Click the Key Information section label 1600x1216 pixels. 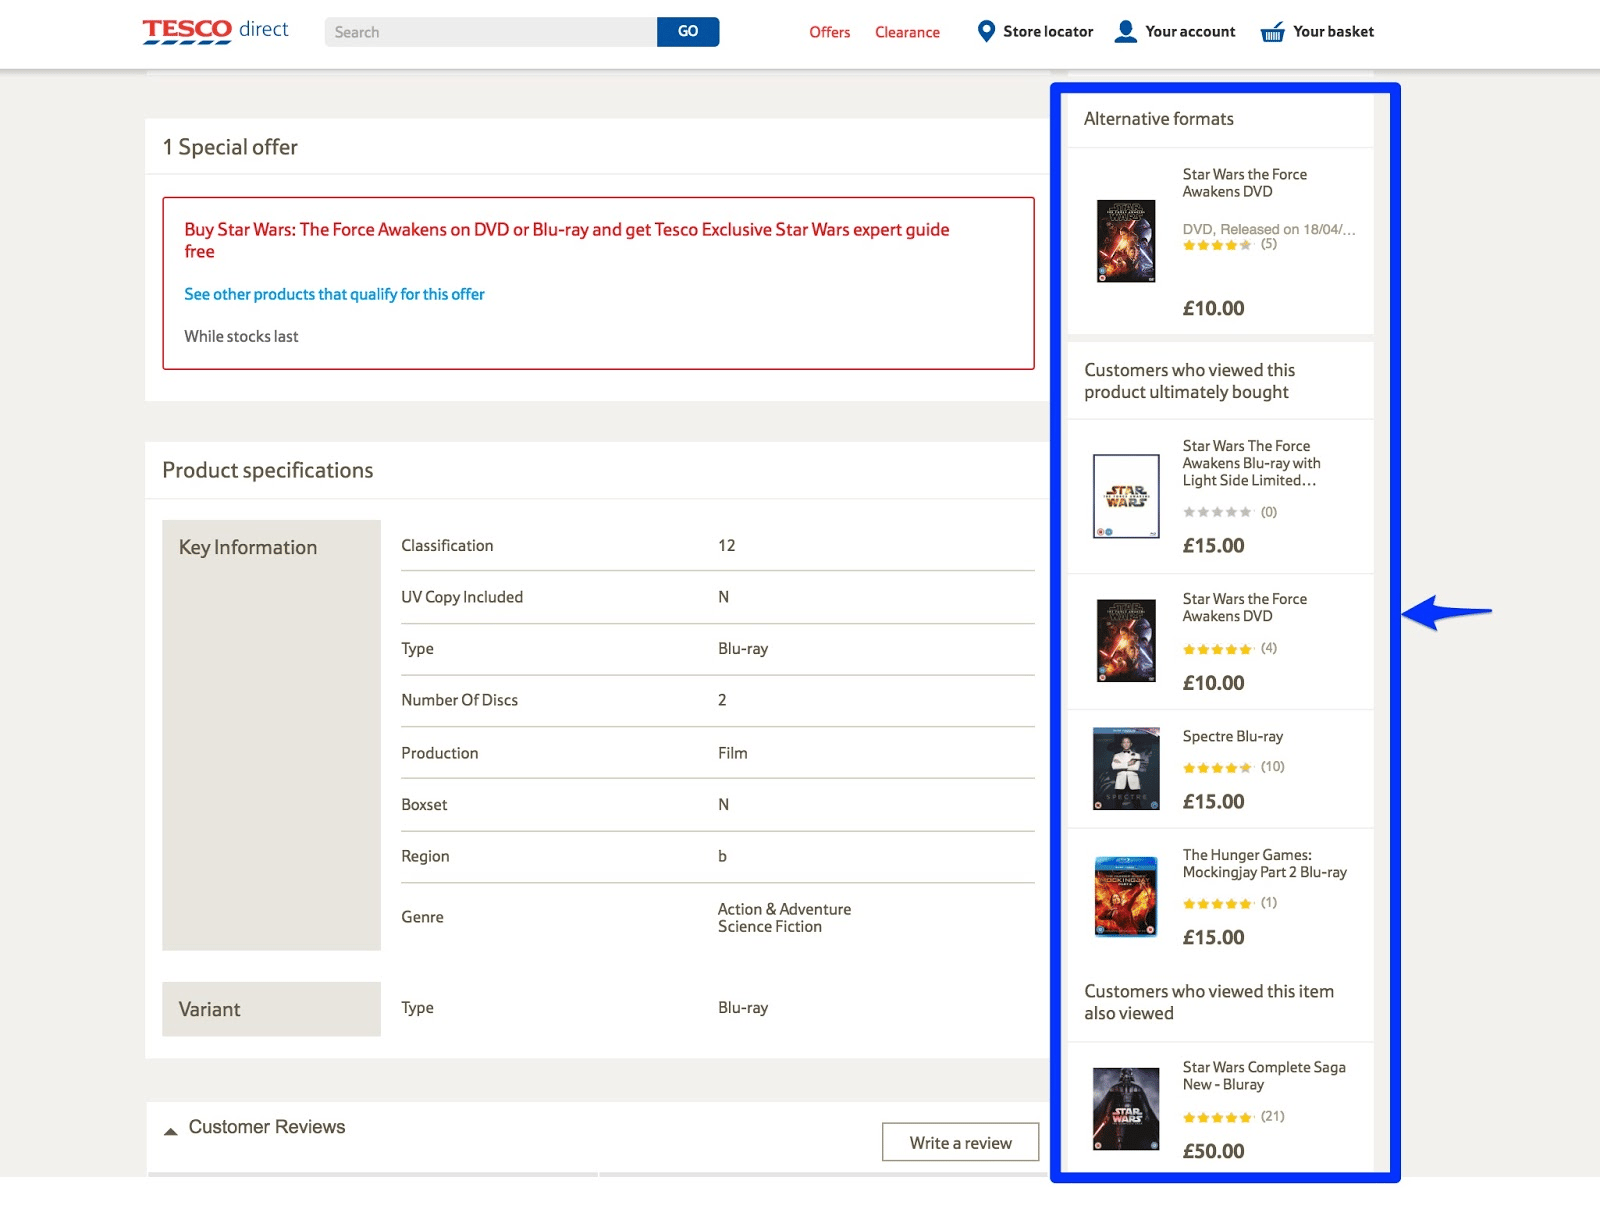pos(248,547)
